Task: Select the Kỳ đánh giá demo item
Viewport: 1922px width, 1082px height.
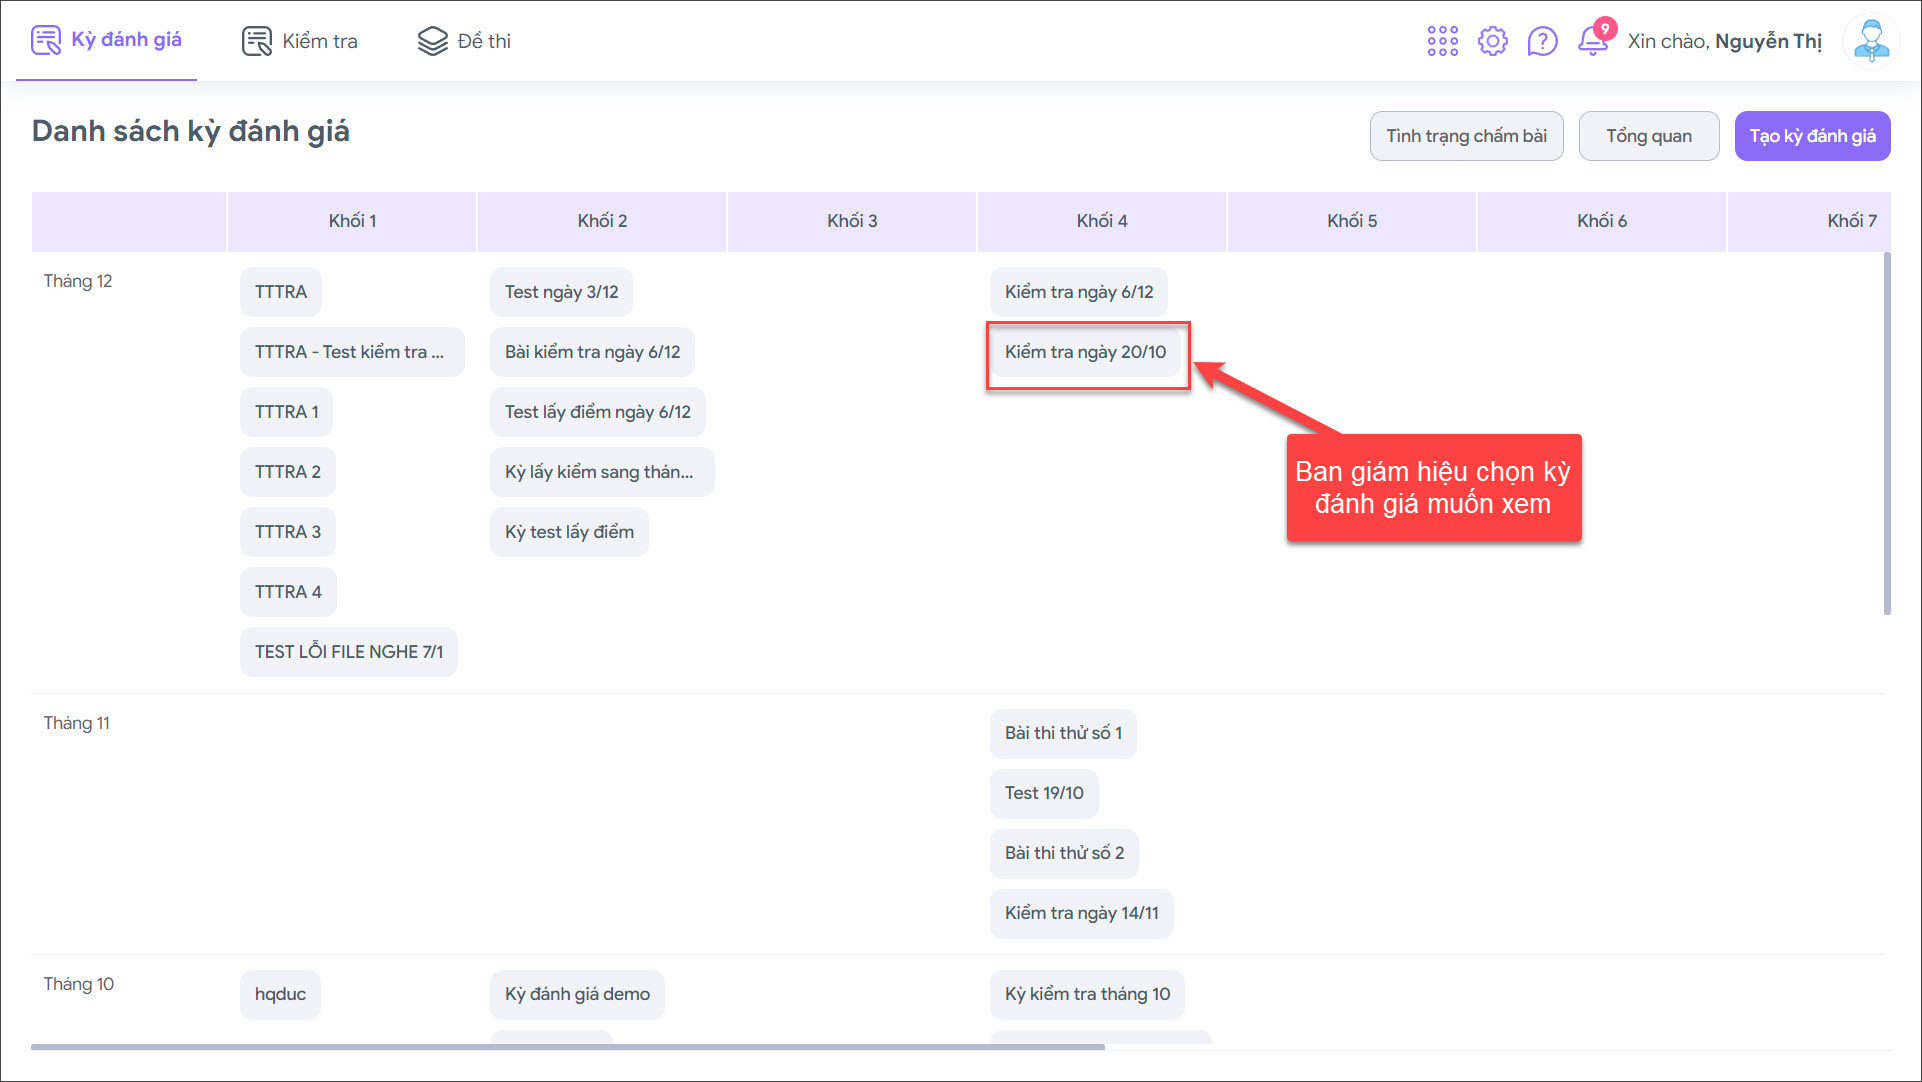Action: click(x=577, y=994)
